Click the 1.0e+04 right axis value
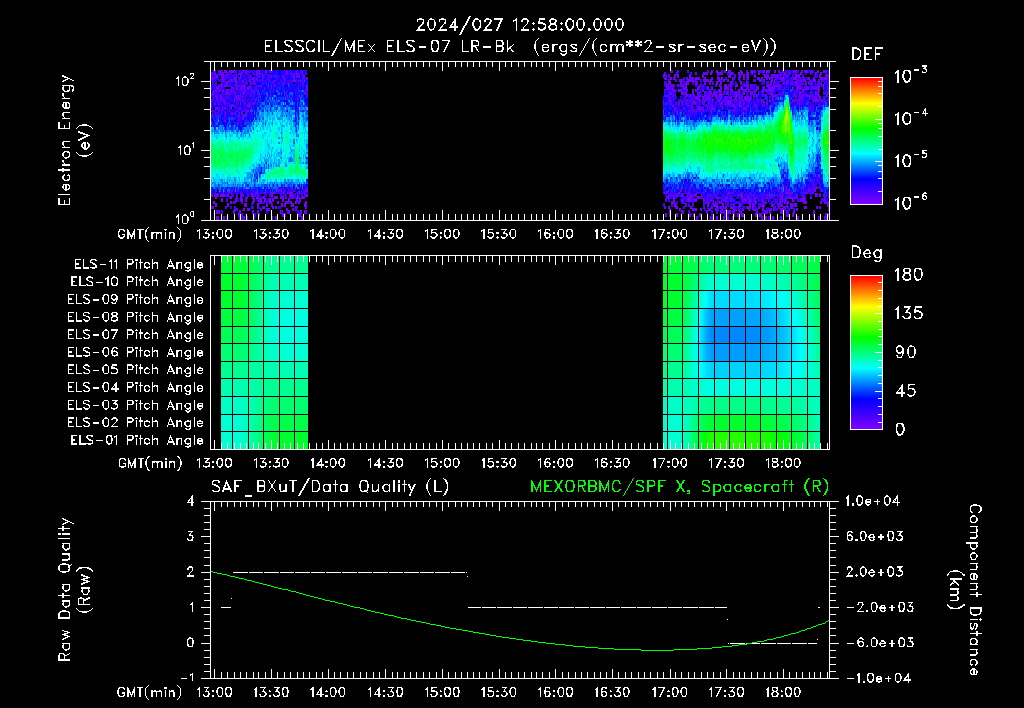 tap(873, 501)
